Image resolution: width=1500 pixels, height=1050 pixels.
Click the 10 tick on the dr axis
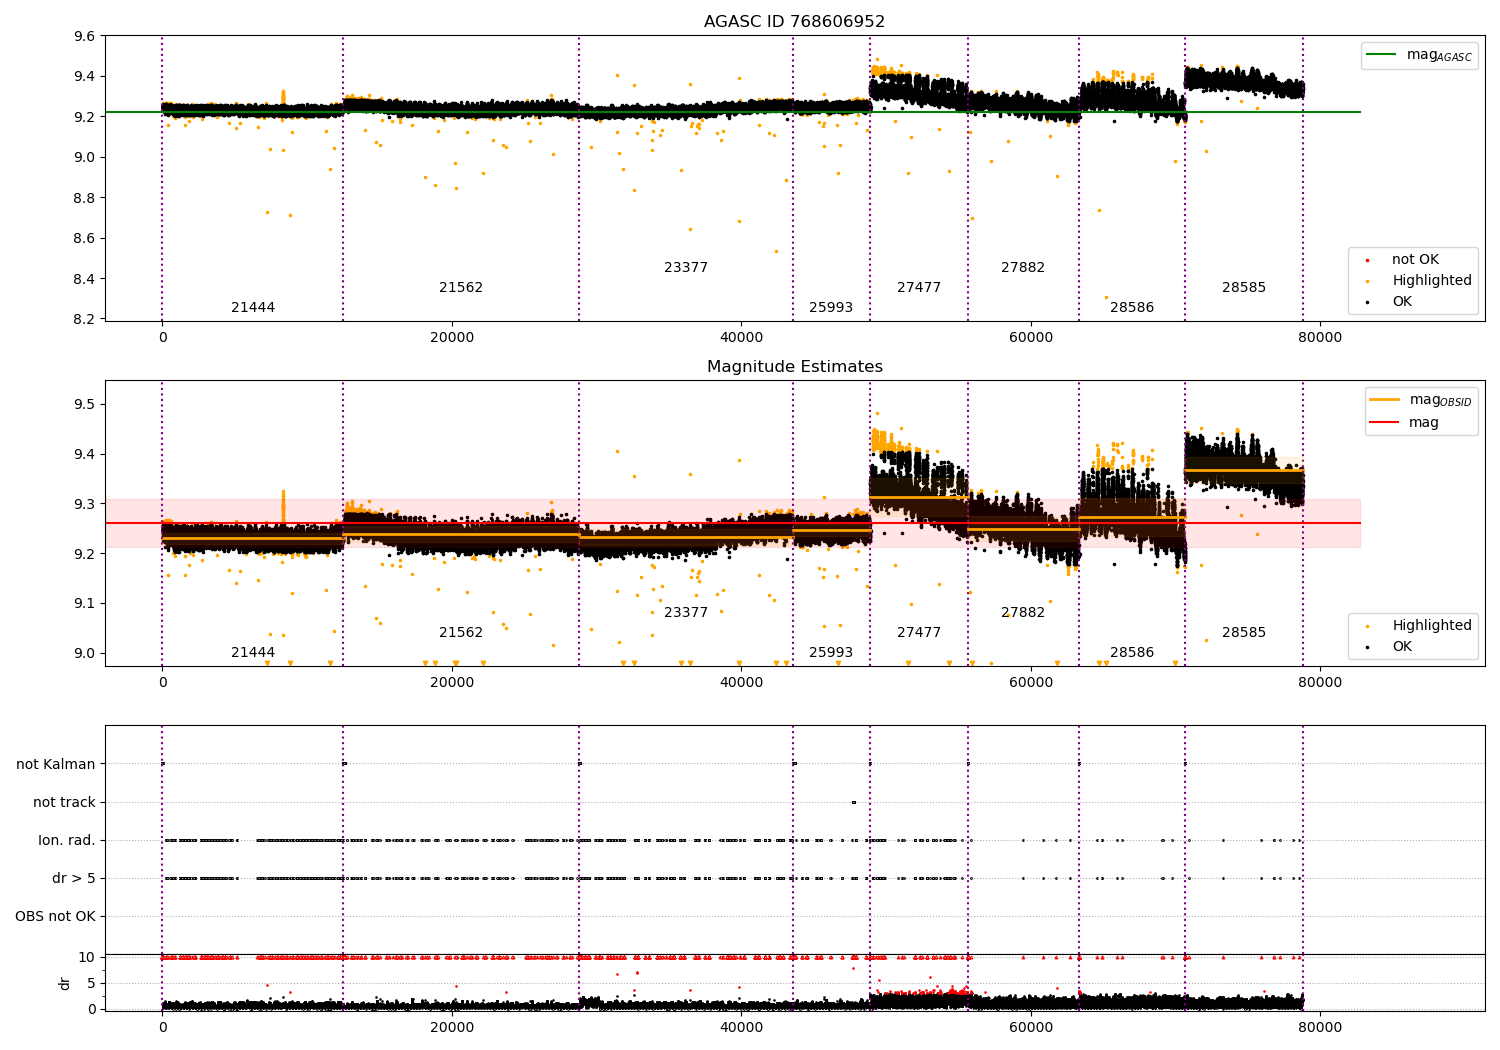[87, 958]
